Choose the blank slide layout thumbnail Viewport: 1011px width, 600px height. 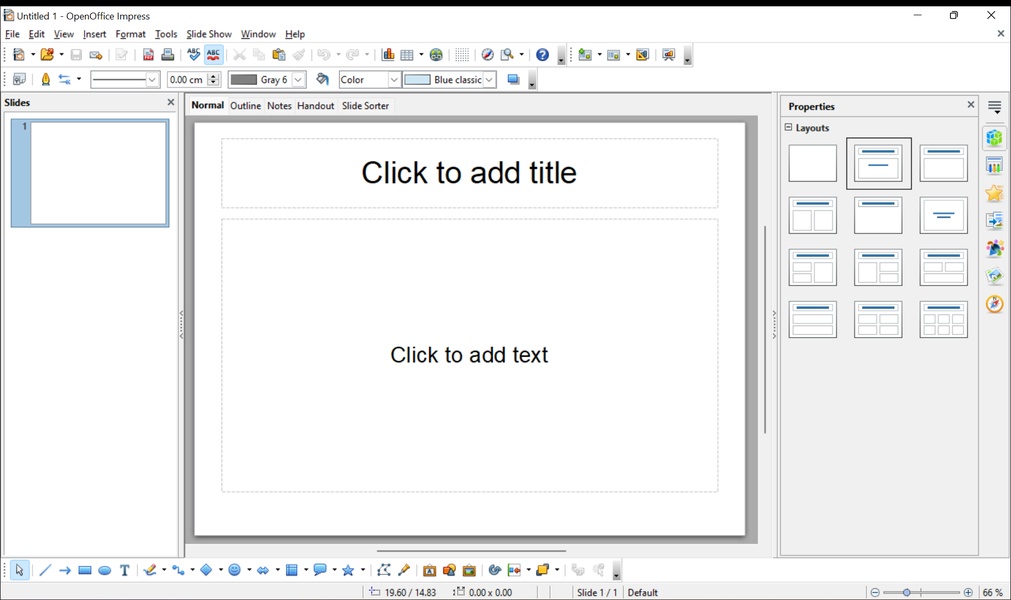tap(812, 163)
